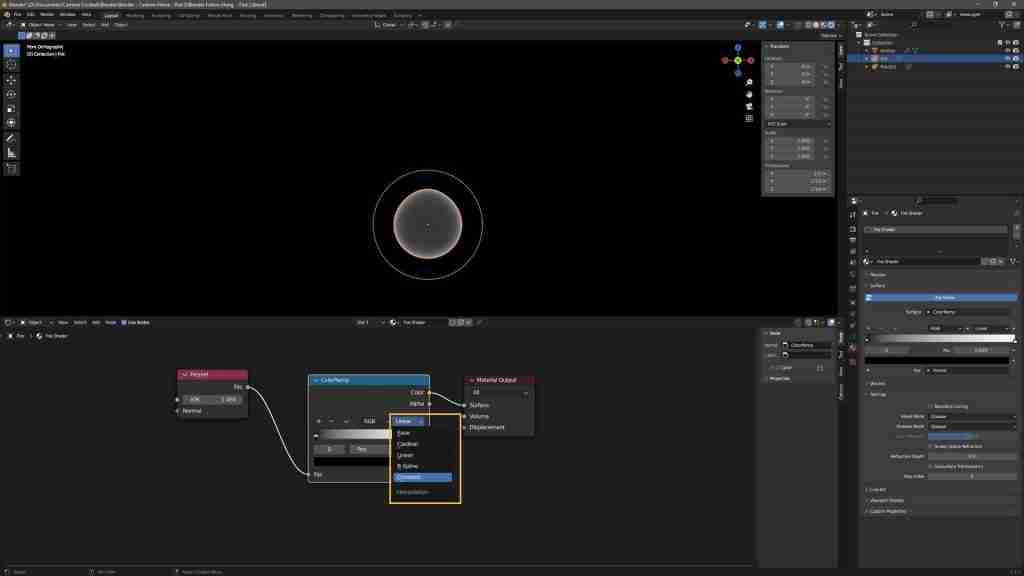1024x576 pixels.
Task: Toggle visibility eye of the third outliner object
Action: click(x=1008, y=67)
